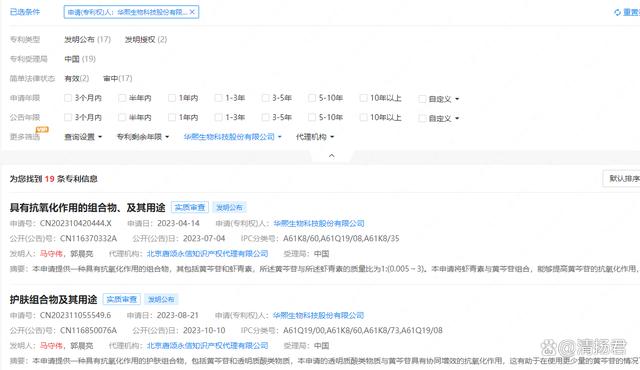Check 3个月内 under 申请年限
The width and height of the screenshot is (640, 370).
coord(68,98)
